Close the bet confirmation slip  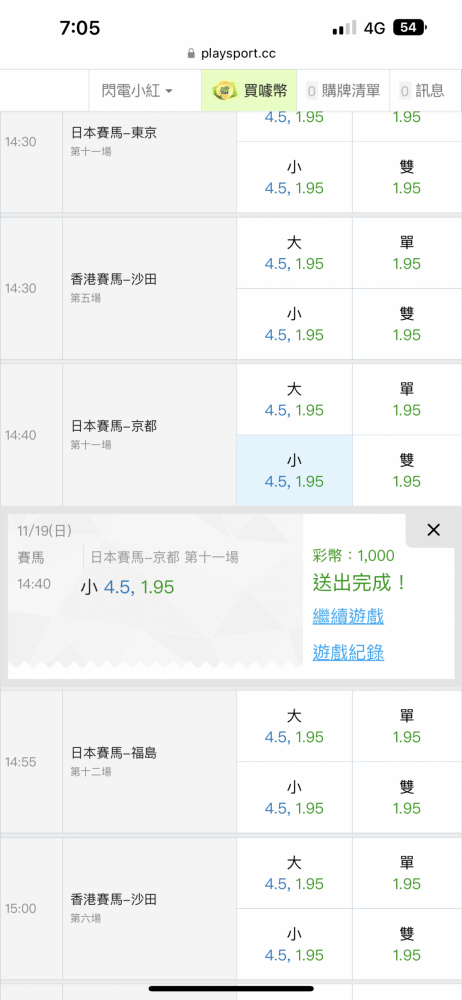click(x=433, y=530)
